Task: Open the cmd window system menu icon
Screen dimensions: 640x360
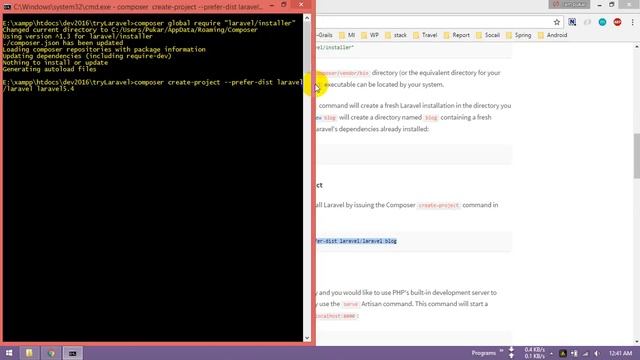Action: pyautogui.click(x=7, y=7)
